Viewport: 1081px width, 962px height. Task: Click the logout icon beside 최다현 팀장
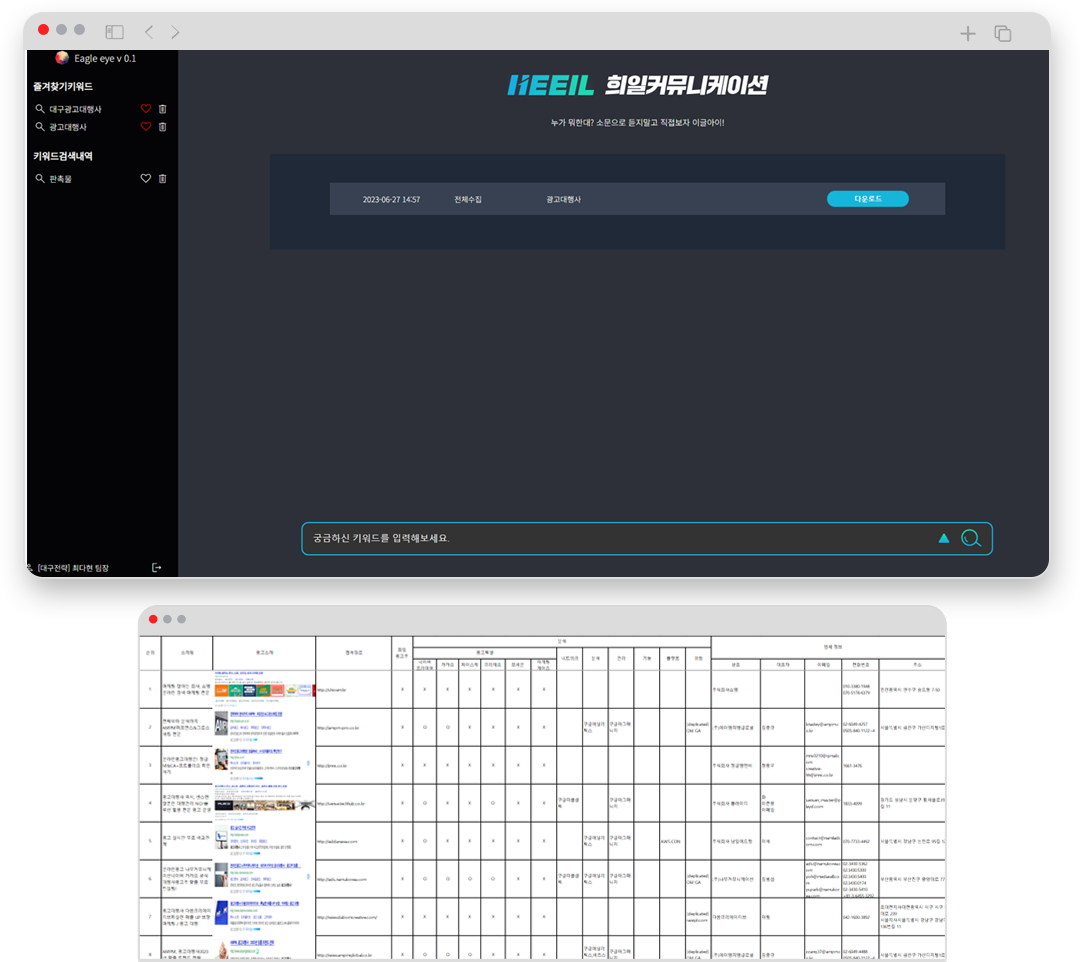pos(157,568)
